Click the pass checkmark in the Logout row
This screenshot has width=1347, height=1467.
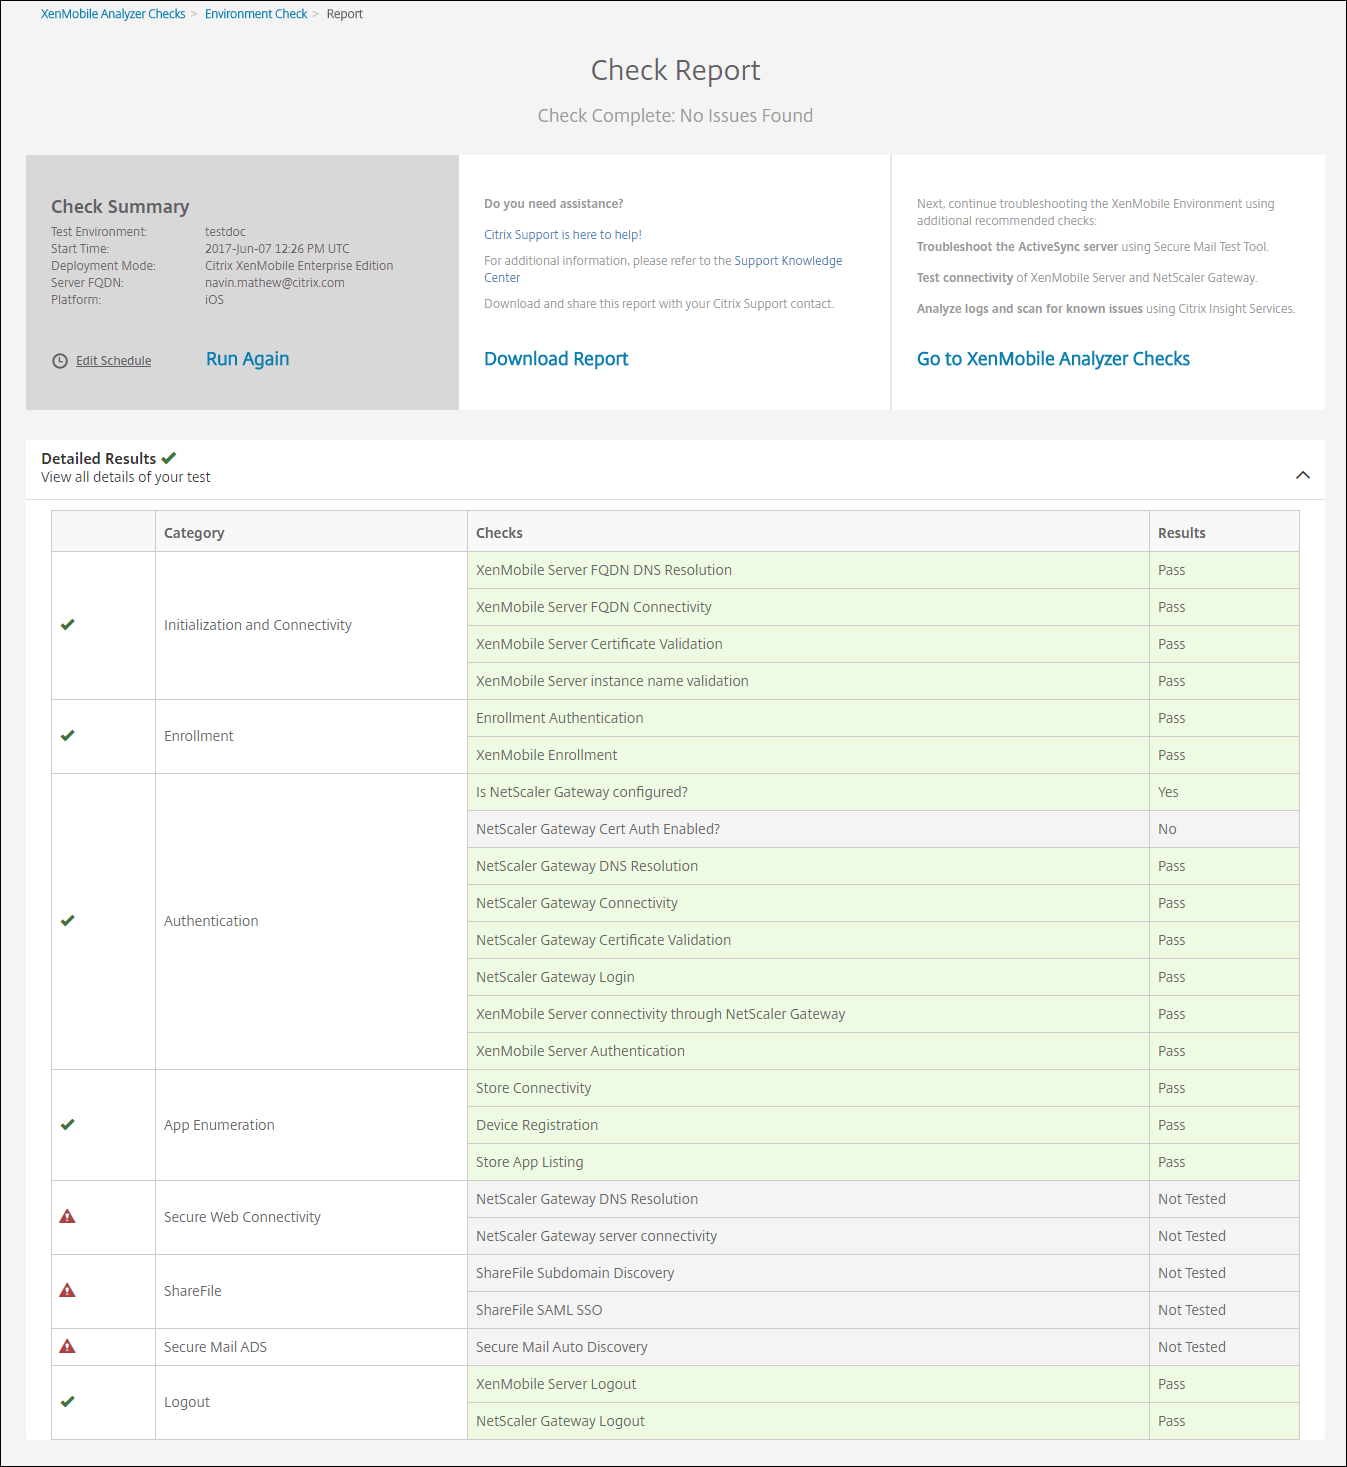(x=68, y=1402)
